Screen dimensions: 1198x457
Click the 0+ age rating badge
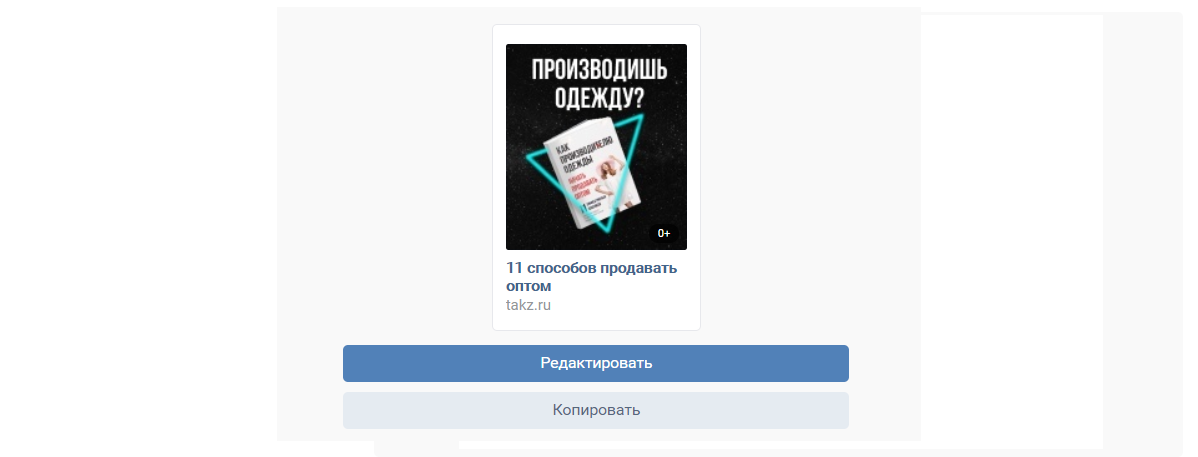[x=664, y=233]
